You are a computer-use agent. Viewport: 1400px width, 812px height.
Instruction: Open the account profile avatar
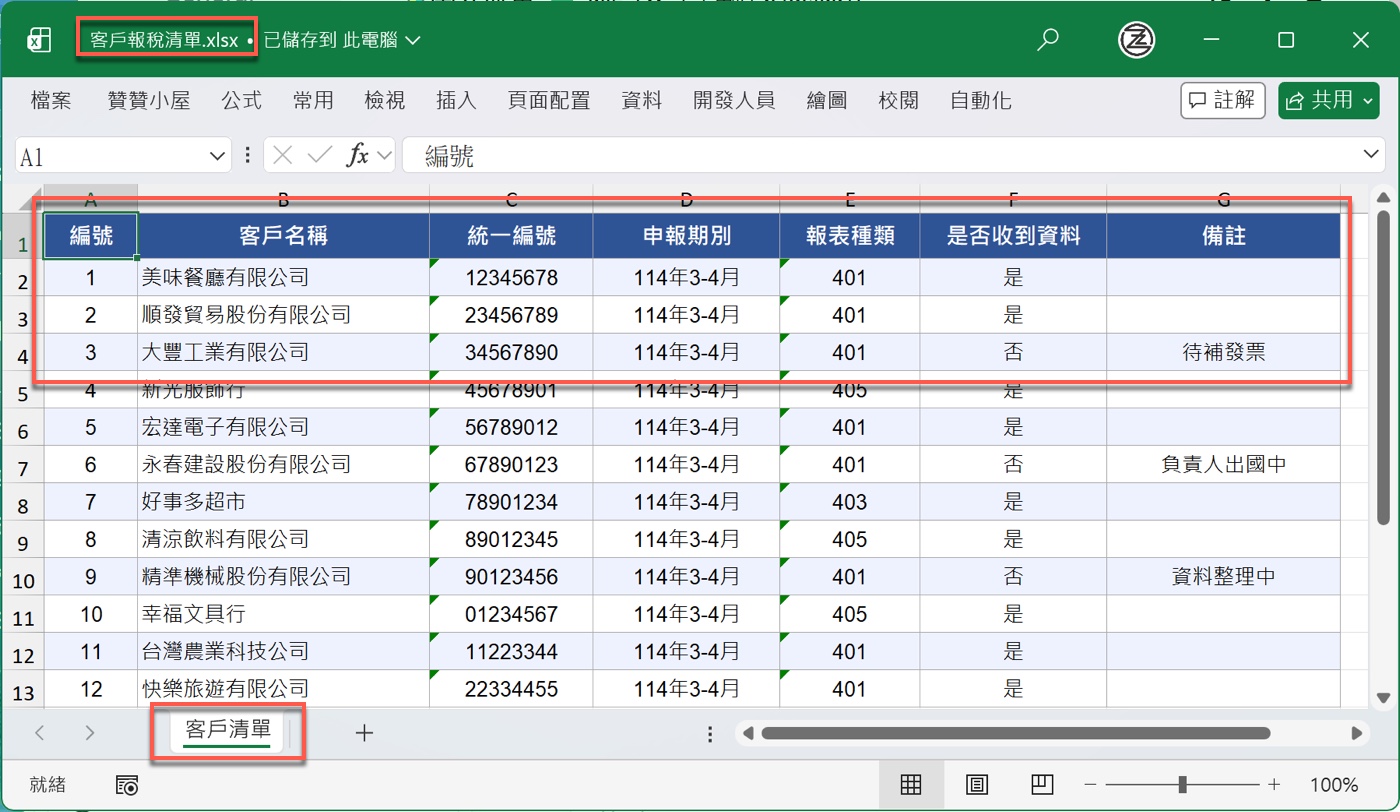[x=1136, y=40]
